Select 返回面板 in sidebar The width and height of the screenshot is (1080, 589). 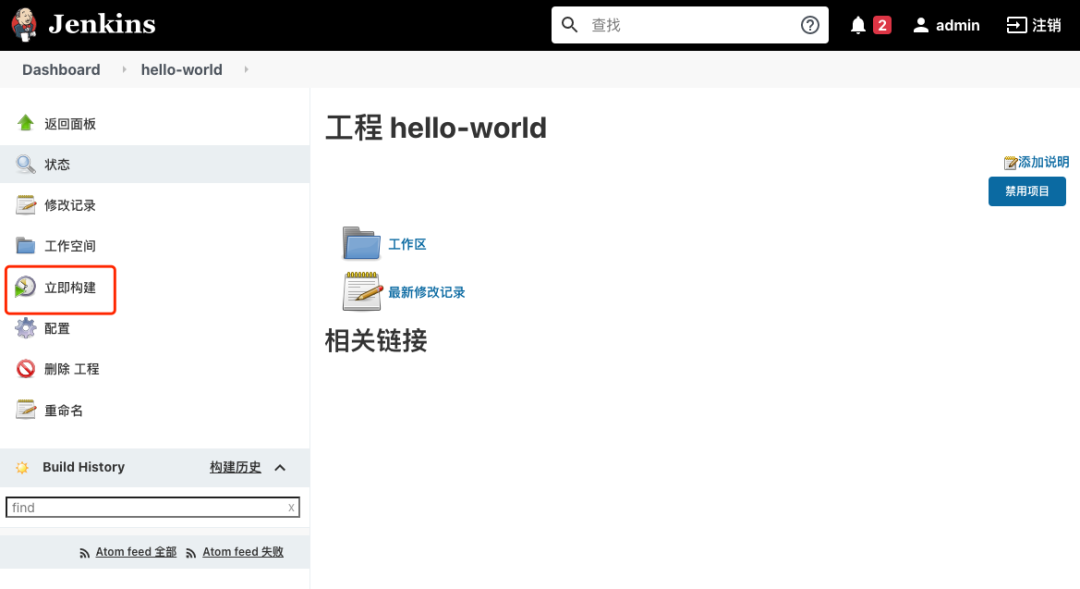tap(70, 124)
